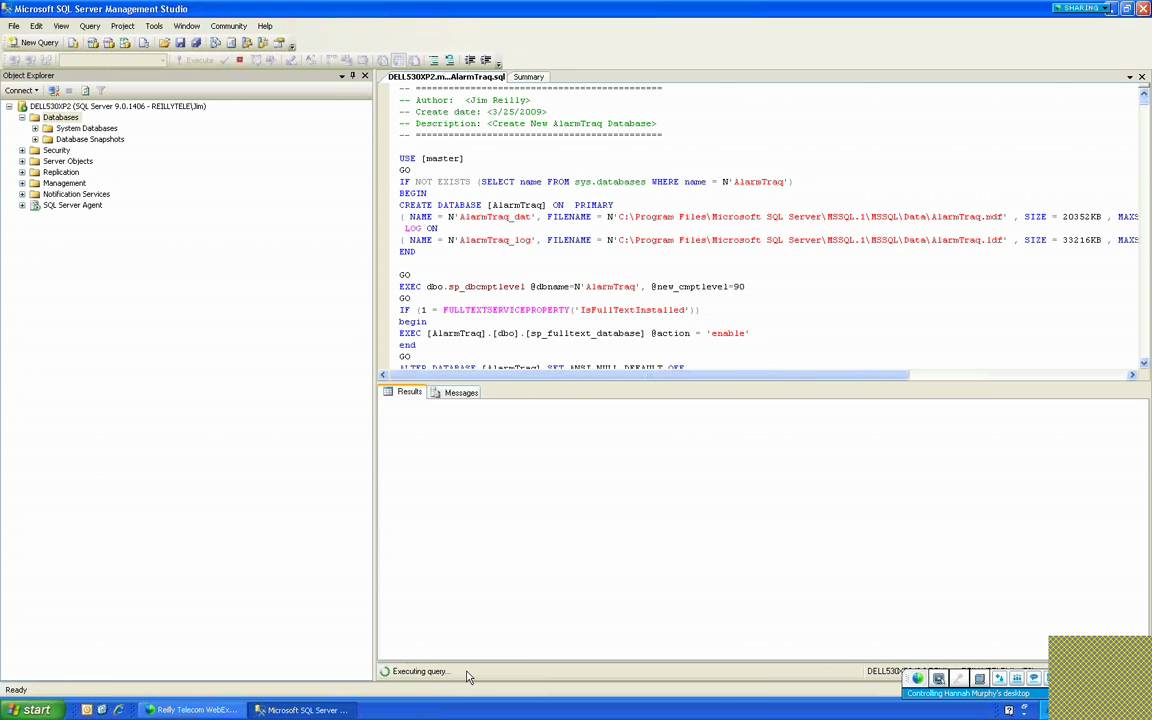Open the Connect dropdown in Object Explorer
This screenshot has width=1152, height=720.
pyautogui.click(x=21, y=90)
